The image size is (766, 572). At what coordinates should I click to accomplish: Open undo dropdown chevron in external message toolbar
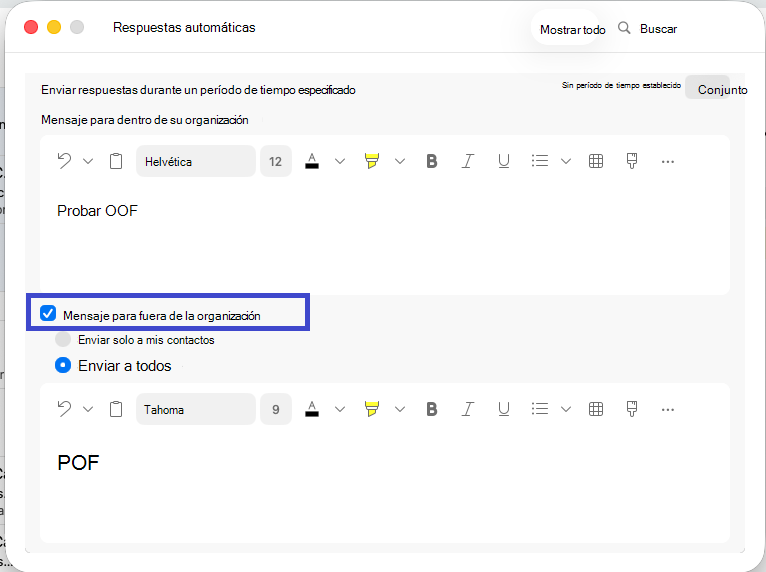[x=88, y=409]
